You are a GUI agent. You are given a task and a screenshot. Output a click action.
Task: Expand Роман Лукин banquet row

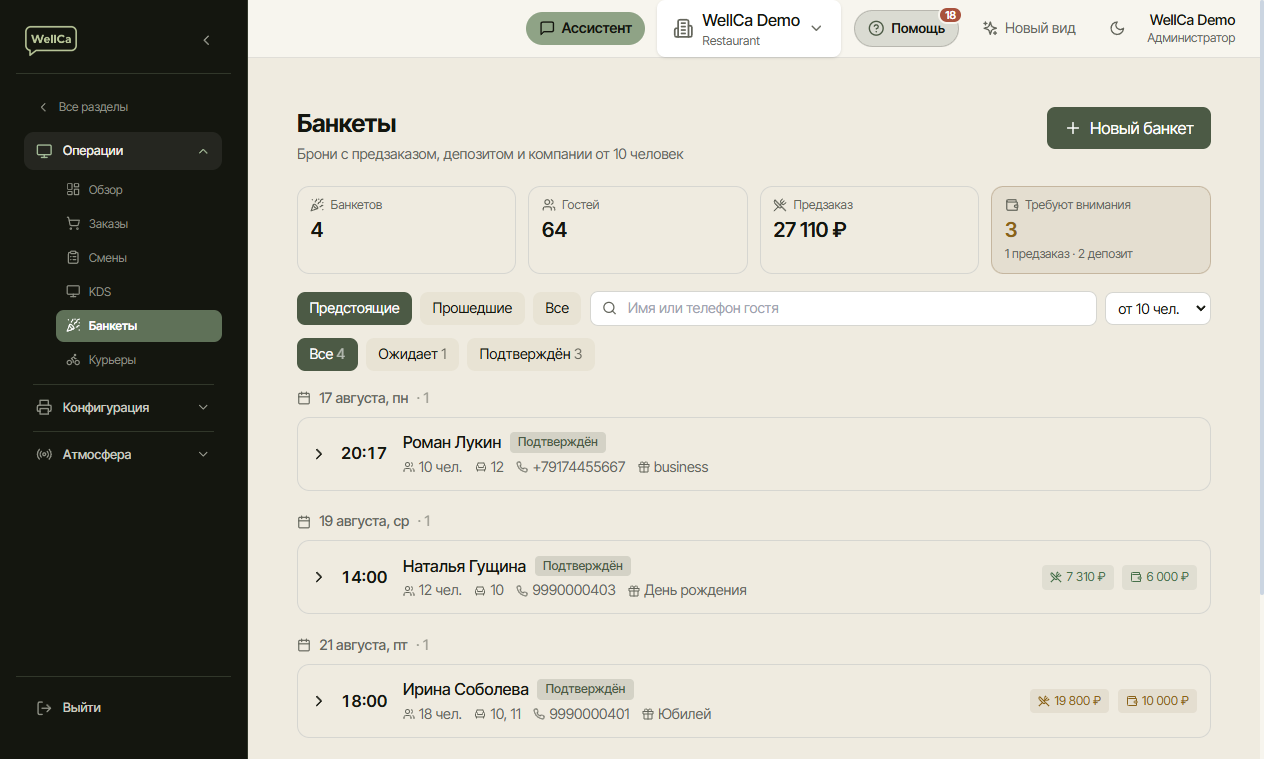click(319, 454)
